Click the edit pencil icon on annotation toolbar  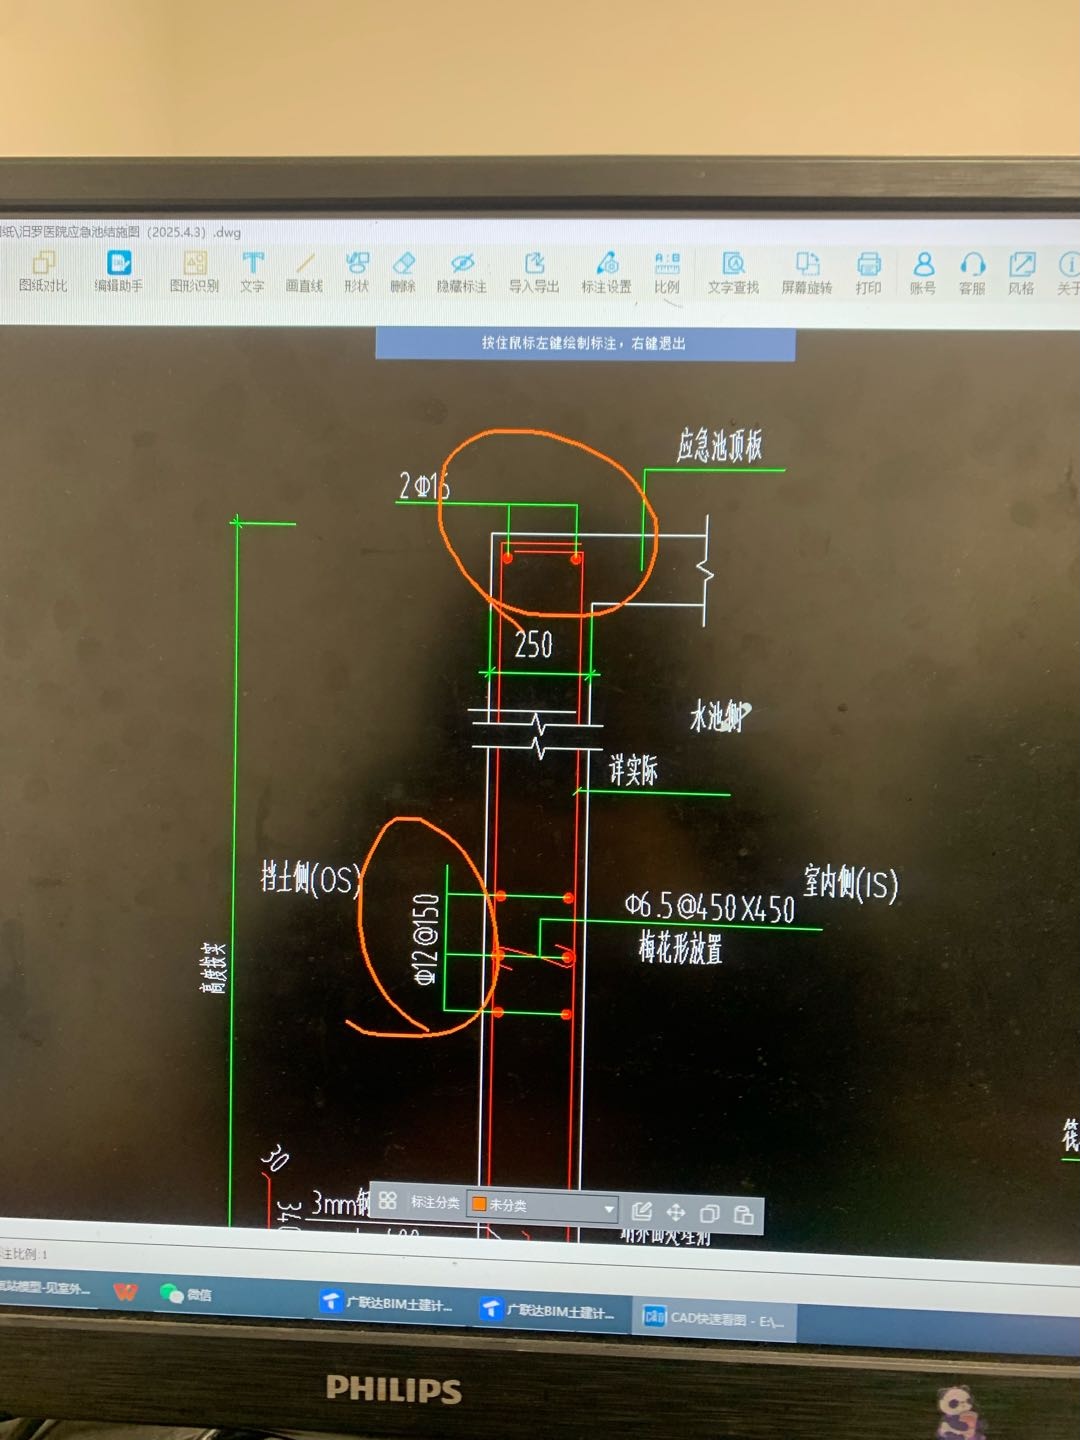(x=642, y=1211)
